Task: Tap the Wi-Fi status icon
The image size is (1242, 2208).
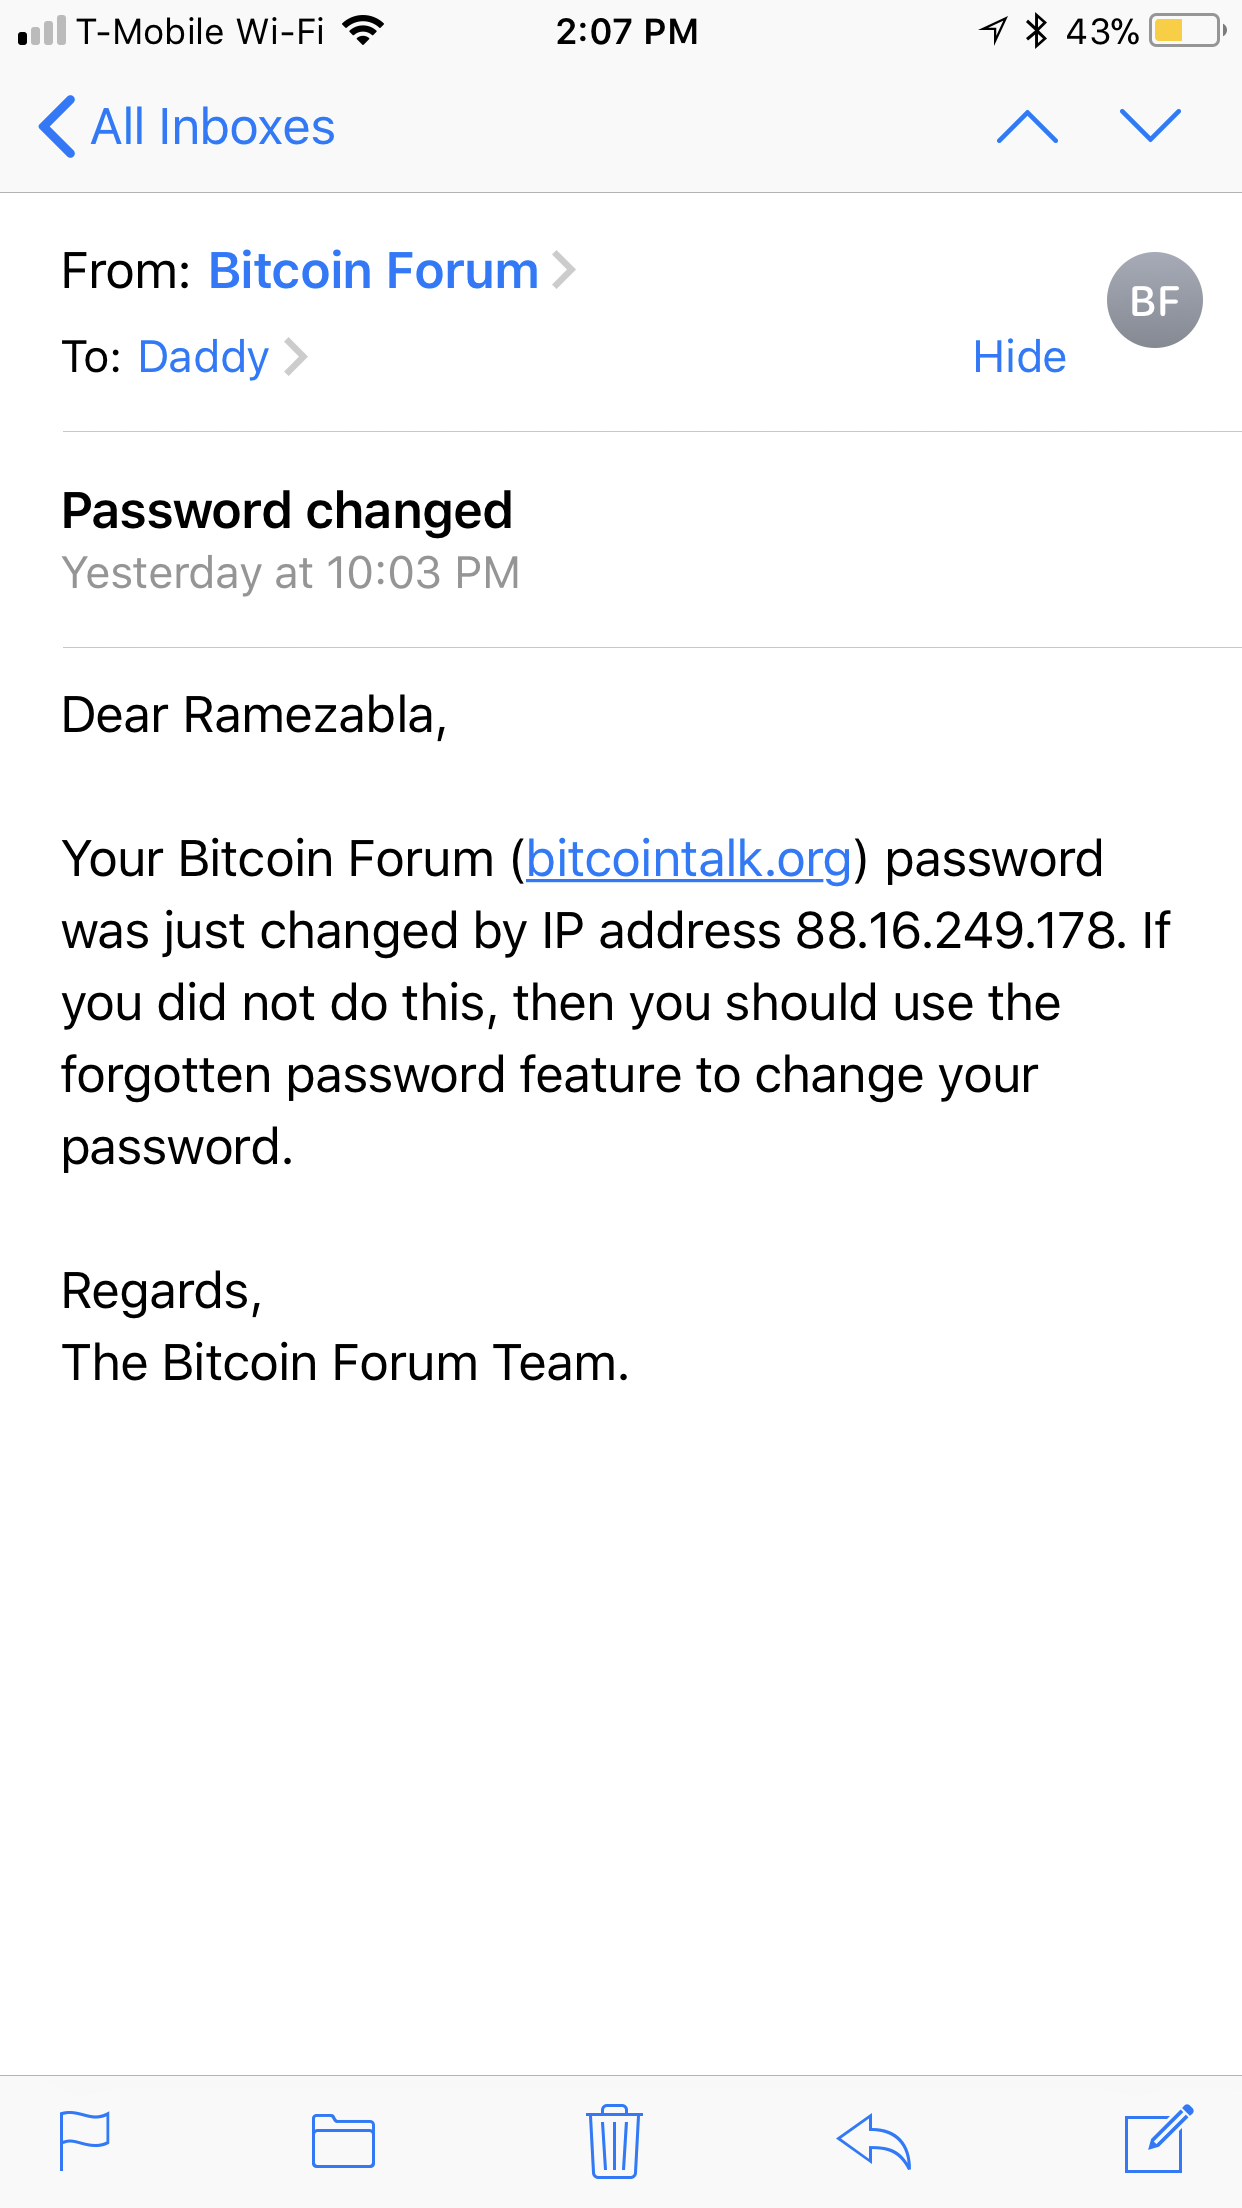Action: (x=363, y=31)
